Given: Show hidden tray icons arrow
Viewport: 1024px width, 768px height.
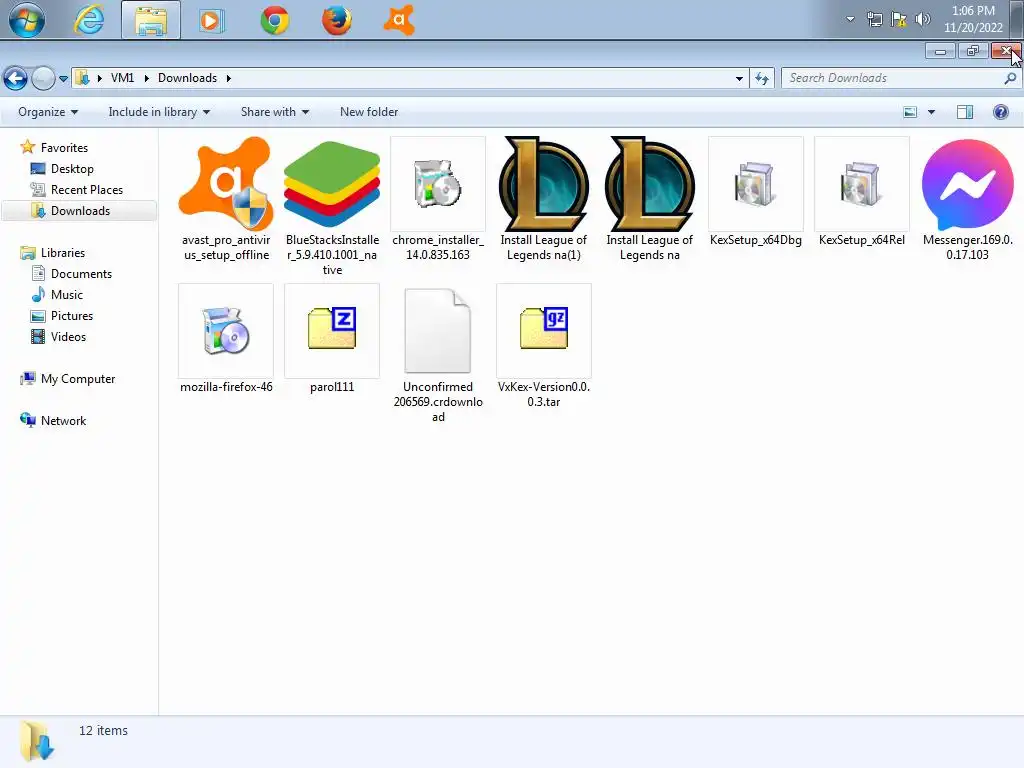Looking at the screenshot, I should tap(850, 19).
